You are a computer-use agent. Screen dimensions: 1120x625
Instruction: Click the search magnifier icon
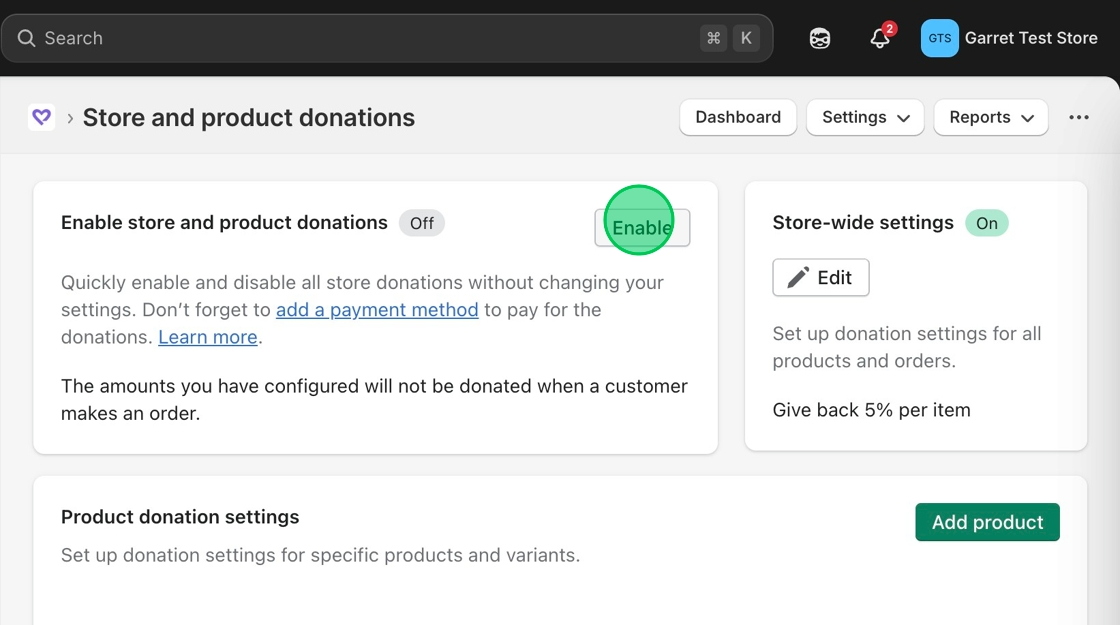tap(26, 38)
